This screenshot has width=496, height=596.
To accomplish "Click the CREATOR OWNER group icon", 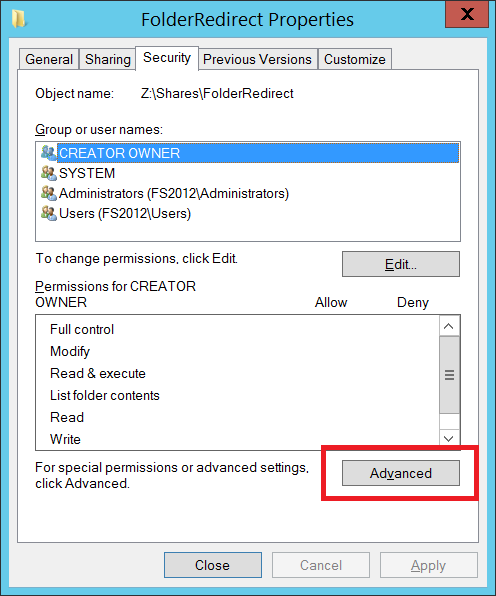I will pyautogui.click(x=49, y=153).
